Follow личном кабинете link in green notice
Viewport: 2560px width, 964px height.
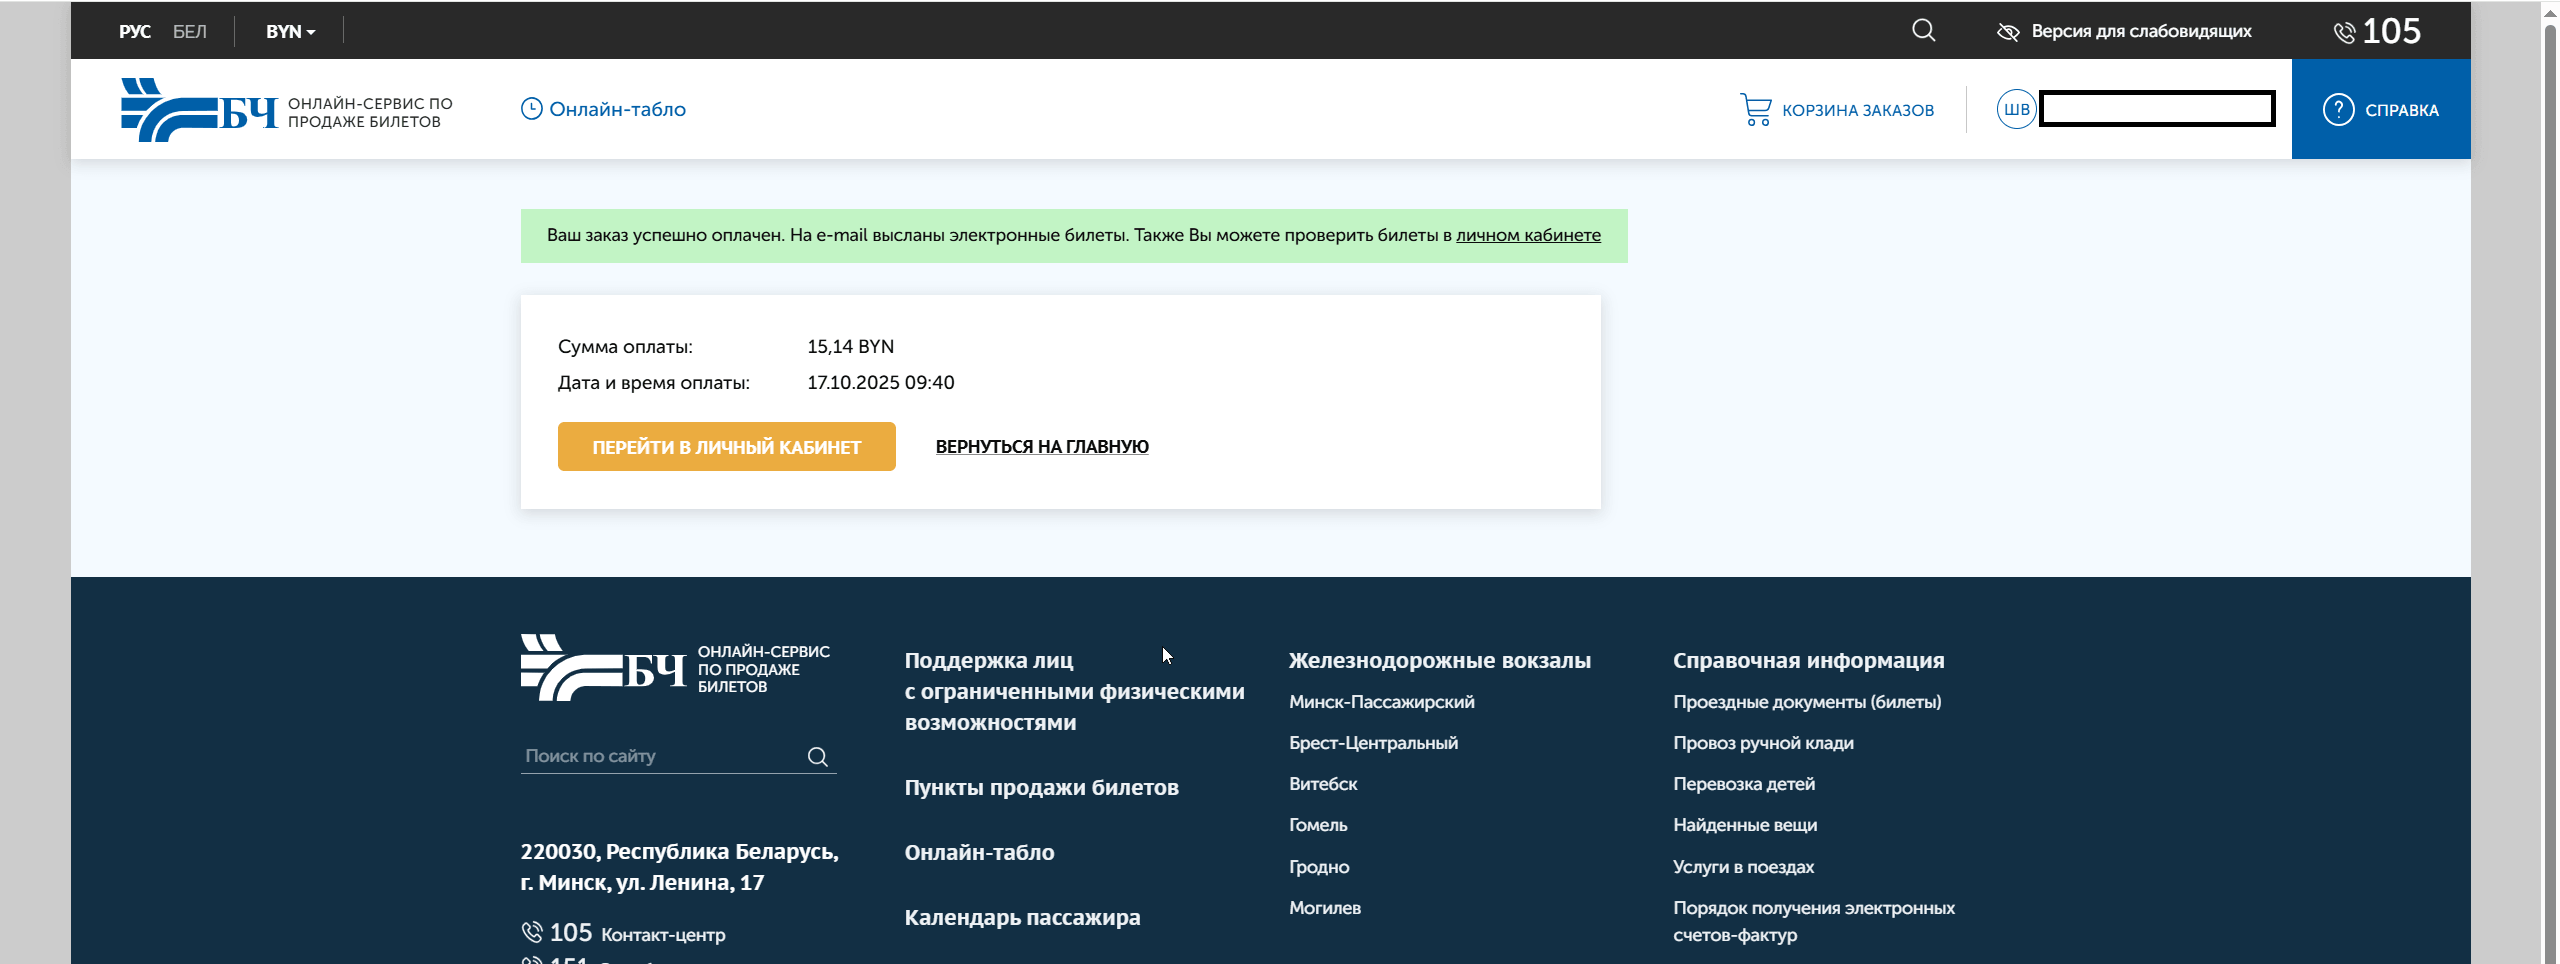coord(1528,235)
